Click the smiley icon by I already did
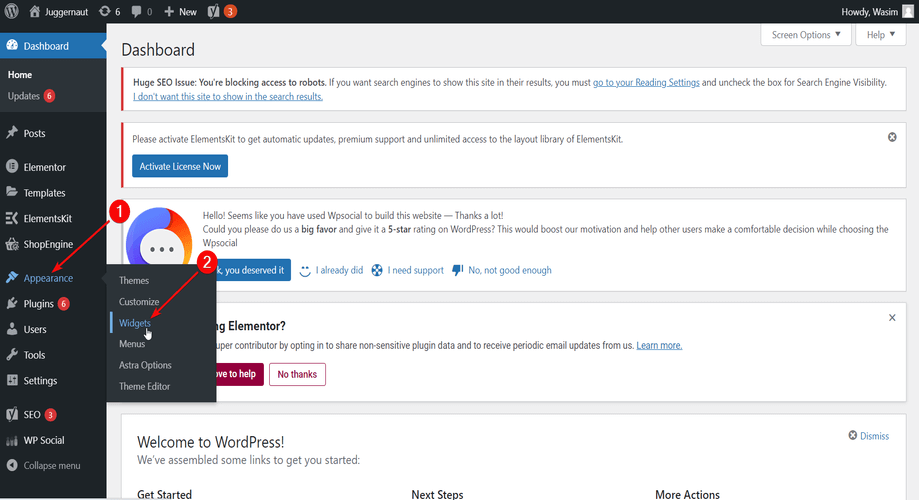Screen dimensions: 919x500 tap(305, 271)
